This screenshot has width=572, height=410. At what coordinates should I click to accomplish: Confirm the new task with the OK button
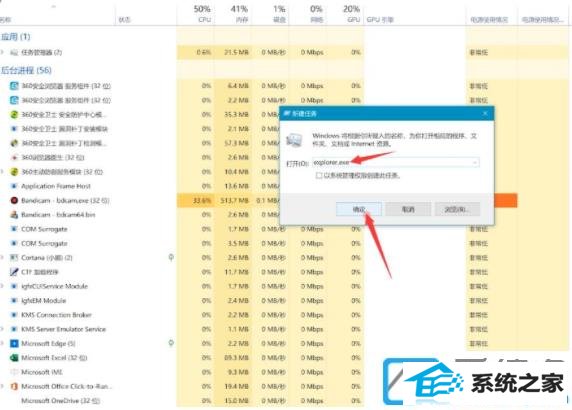pos(359,209)
